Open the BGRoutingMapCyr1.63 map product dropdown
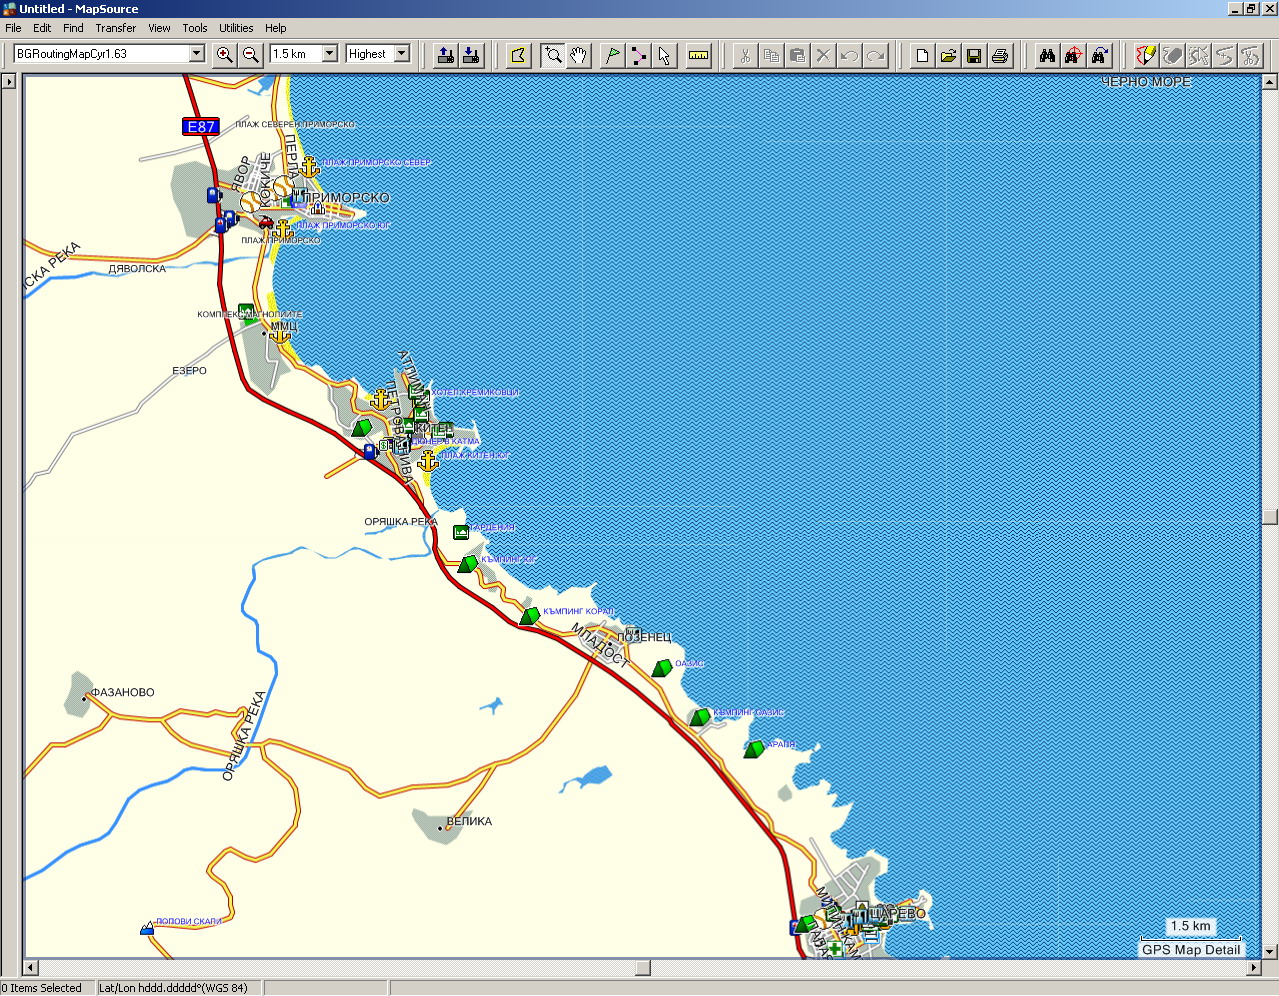This screenshot has width=1279, height=996. click(x=197, y=54)
